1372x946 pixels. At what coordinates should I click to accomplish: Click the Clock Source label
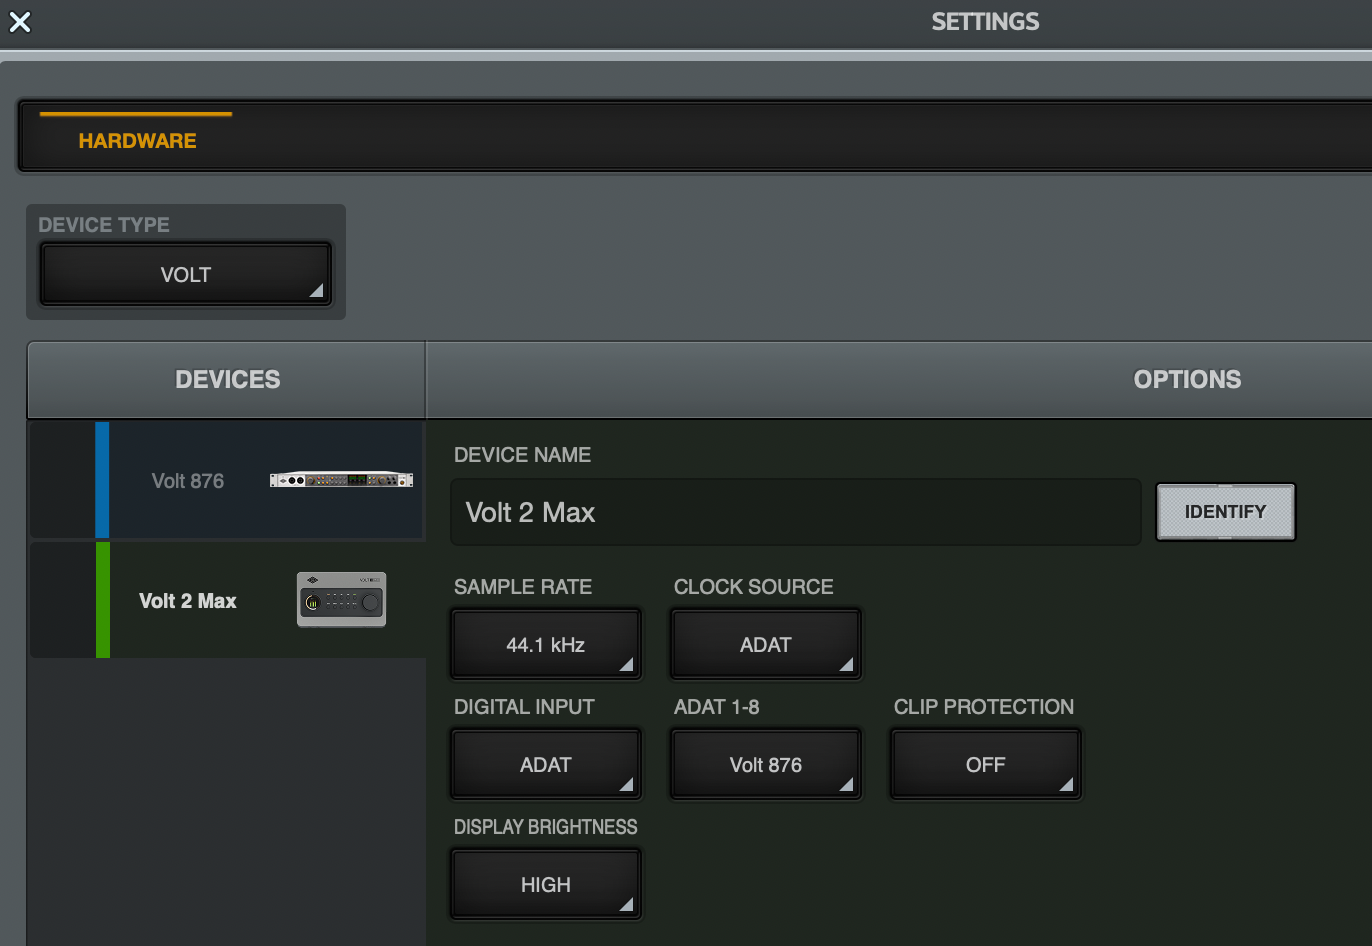point(753,587)
